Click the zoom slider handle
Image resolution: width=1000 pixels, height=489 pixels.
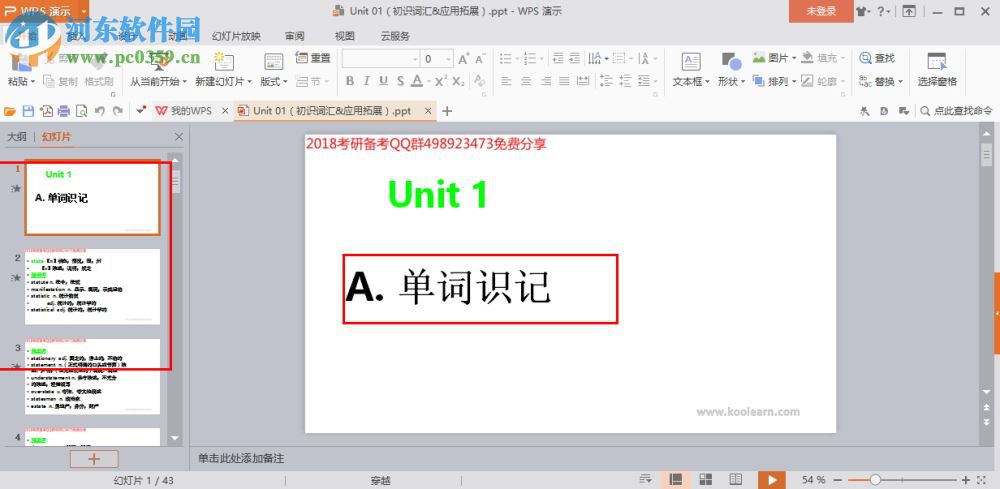[x=875, y=479]
